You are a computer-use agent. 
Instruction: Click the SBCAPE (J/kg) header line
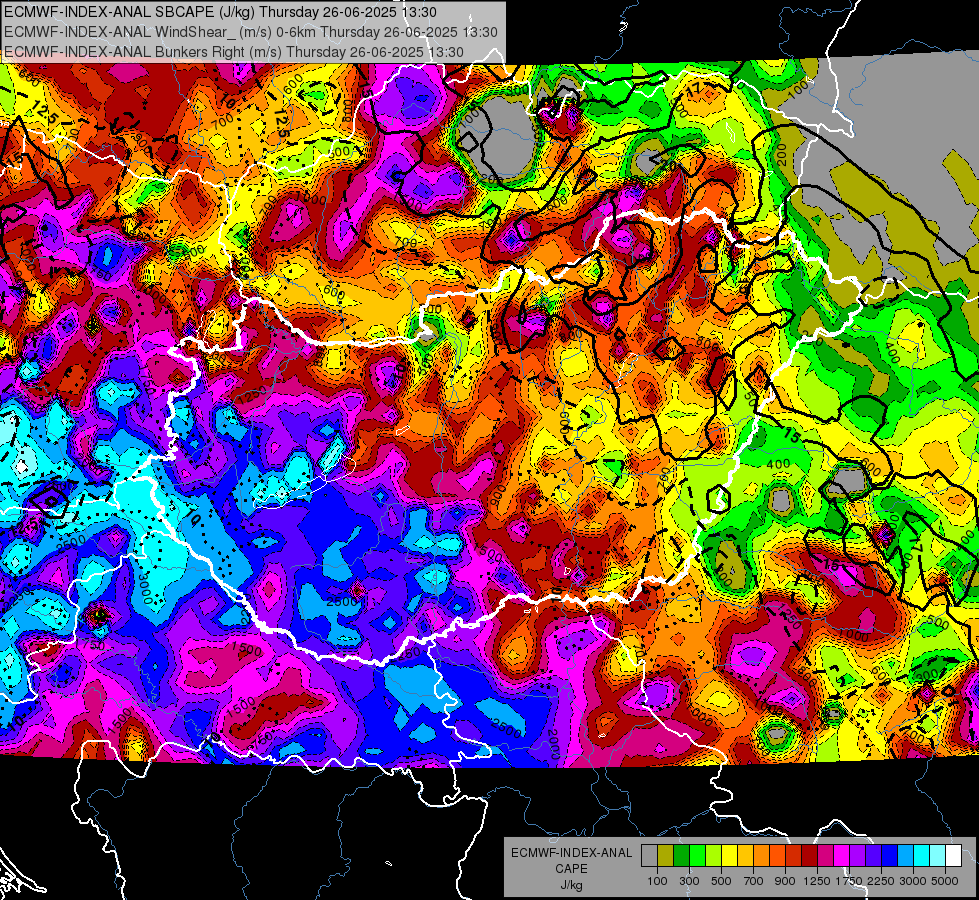pyautogui.click(x=220, y=12)
